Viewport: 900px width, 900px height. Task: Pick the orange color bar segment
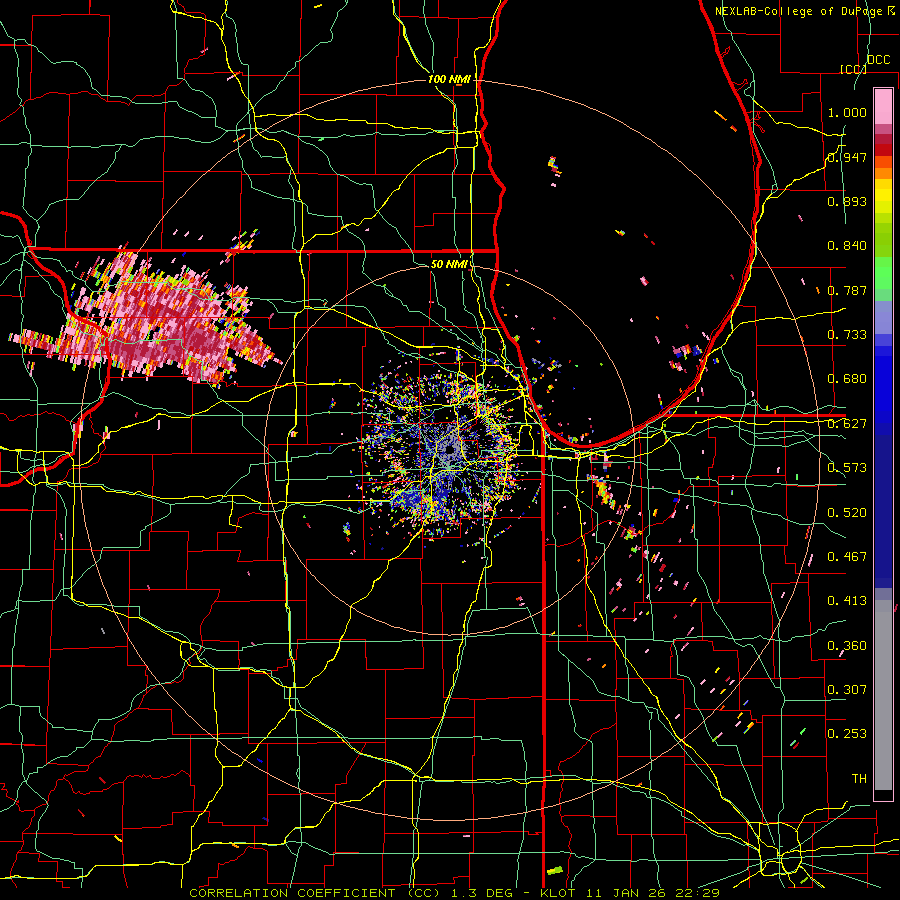click(883, 174)
